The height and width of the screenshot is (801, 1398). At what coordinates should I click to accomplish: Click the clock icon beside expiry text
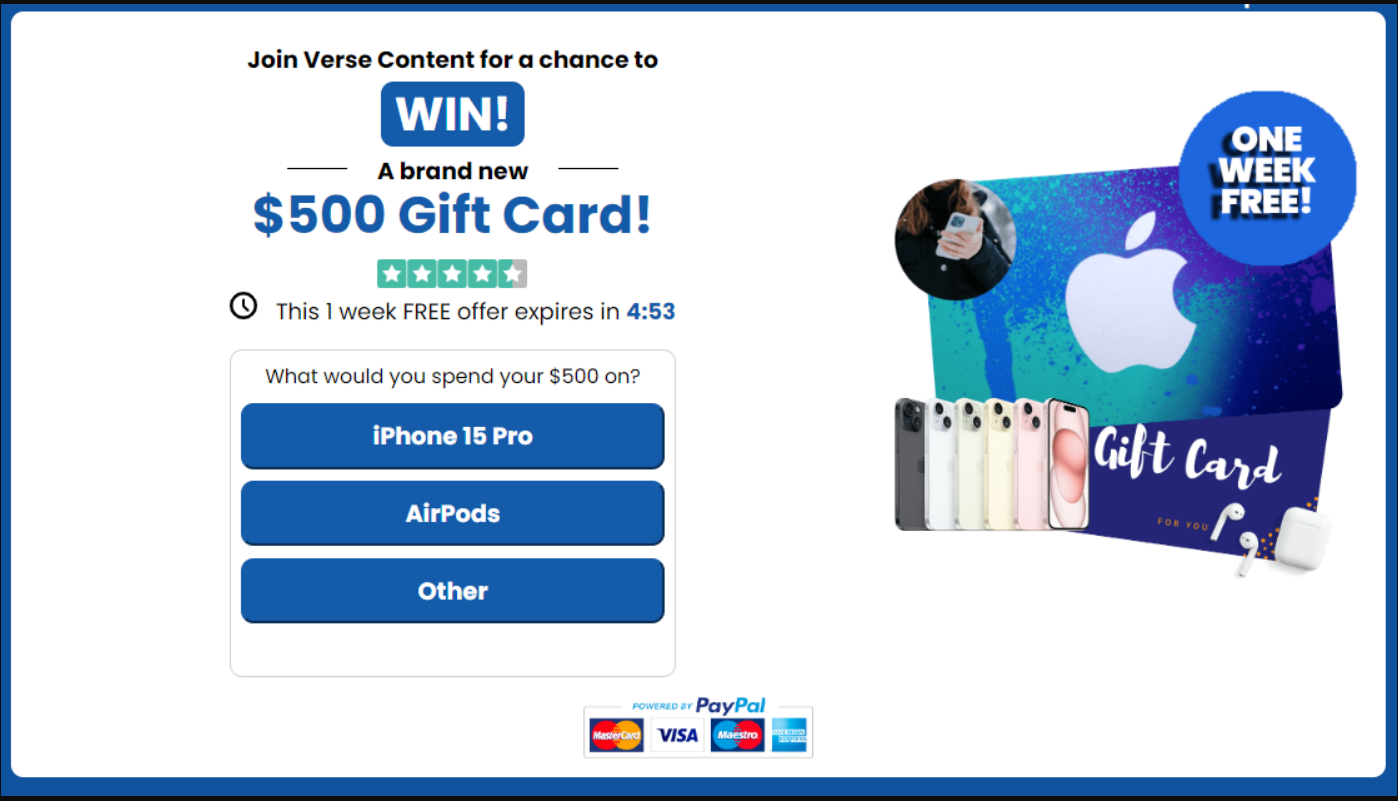pos(243,306)
